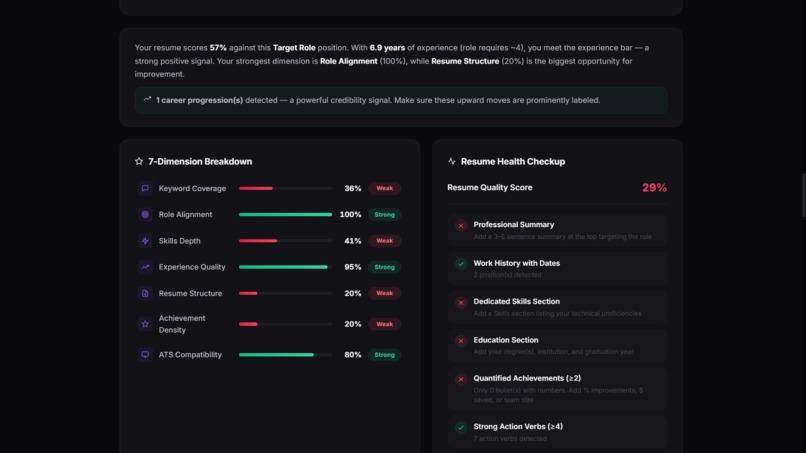Click the page vertical scrollbar thumb
Screen dimensions: 806x453
pyautogui.click(x=803, y=195)
